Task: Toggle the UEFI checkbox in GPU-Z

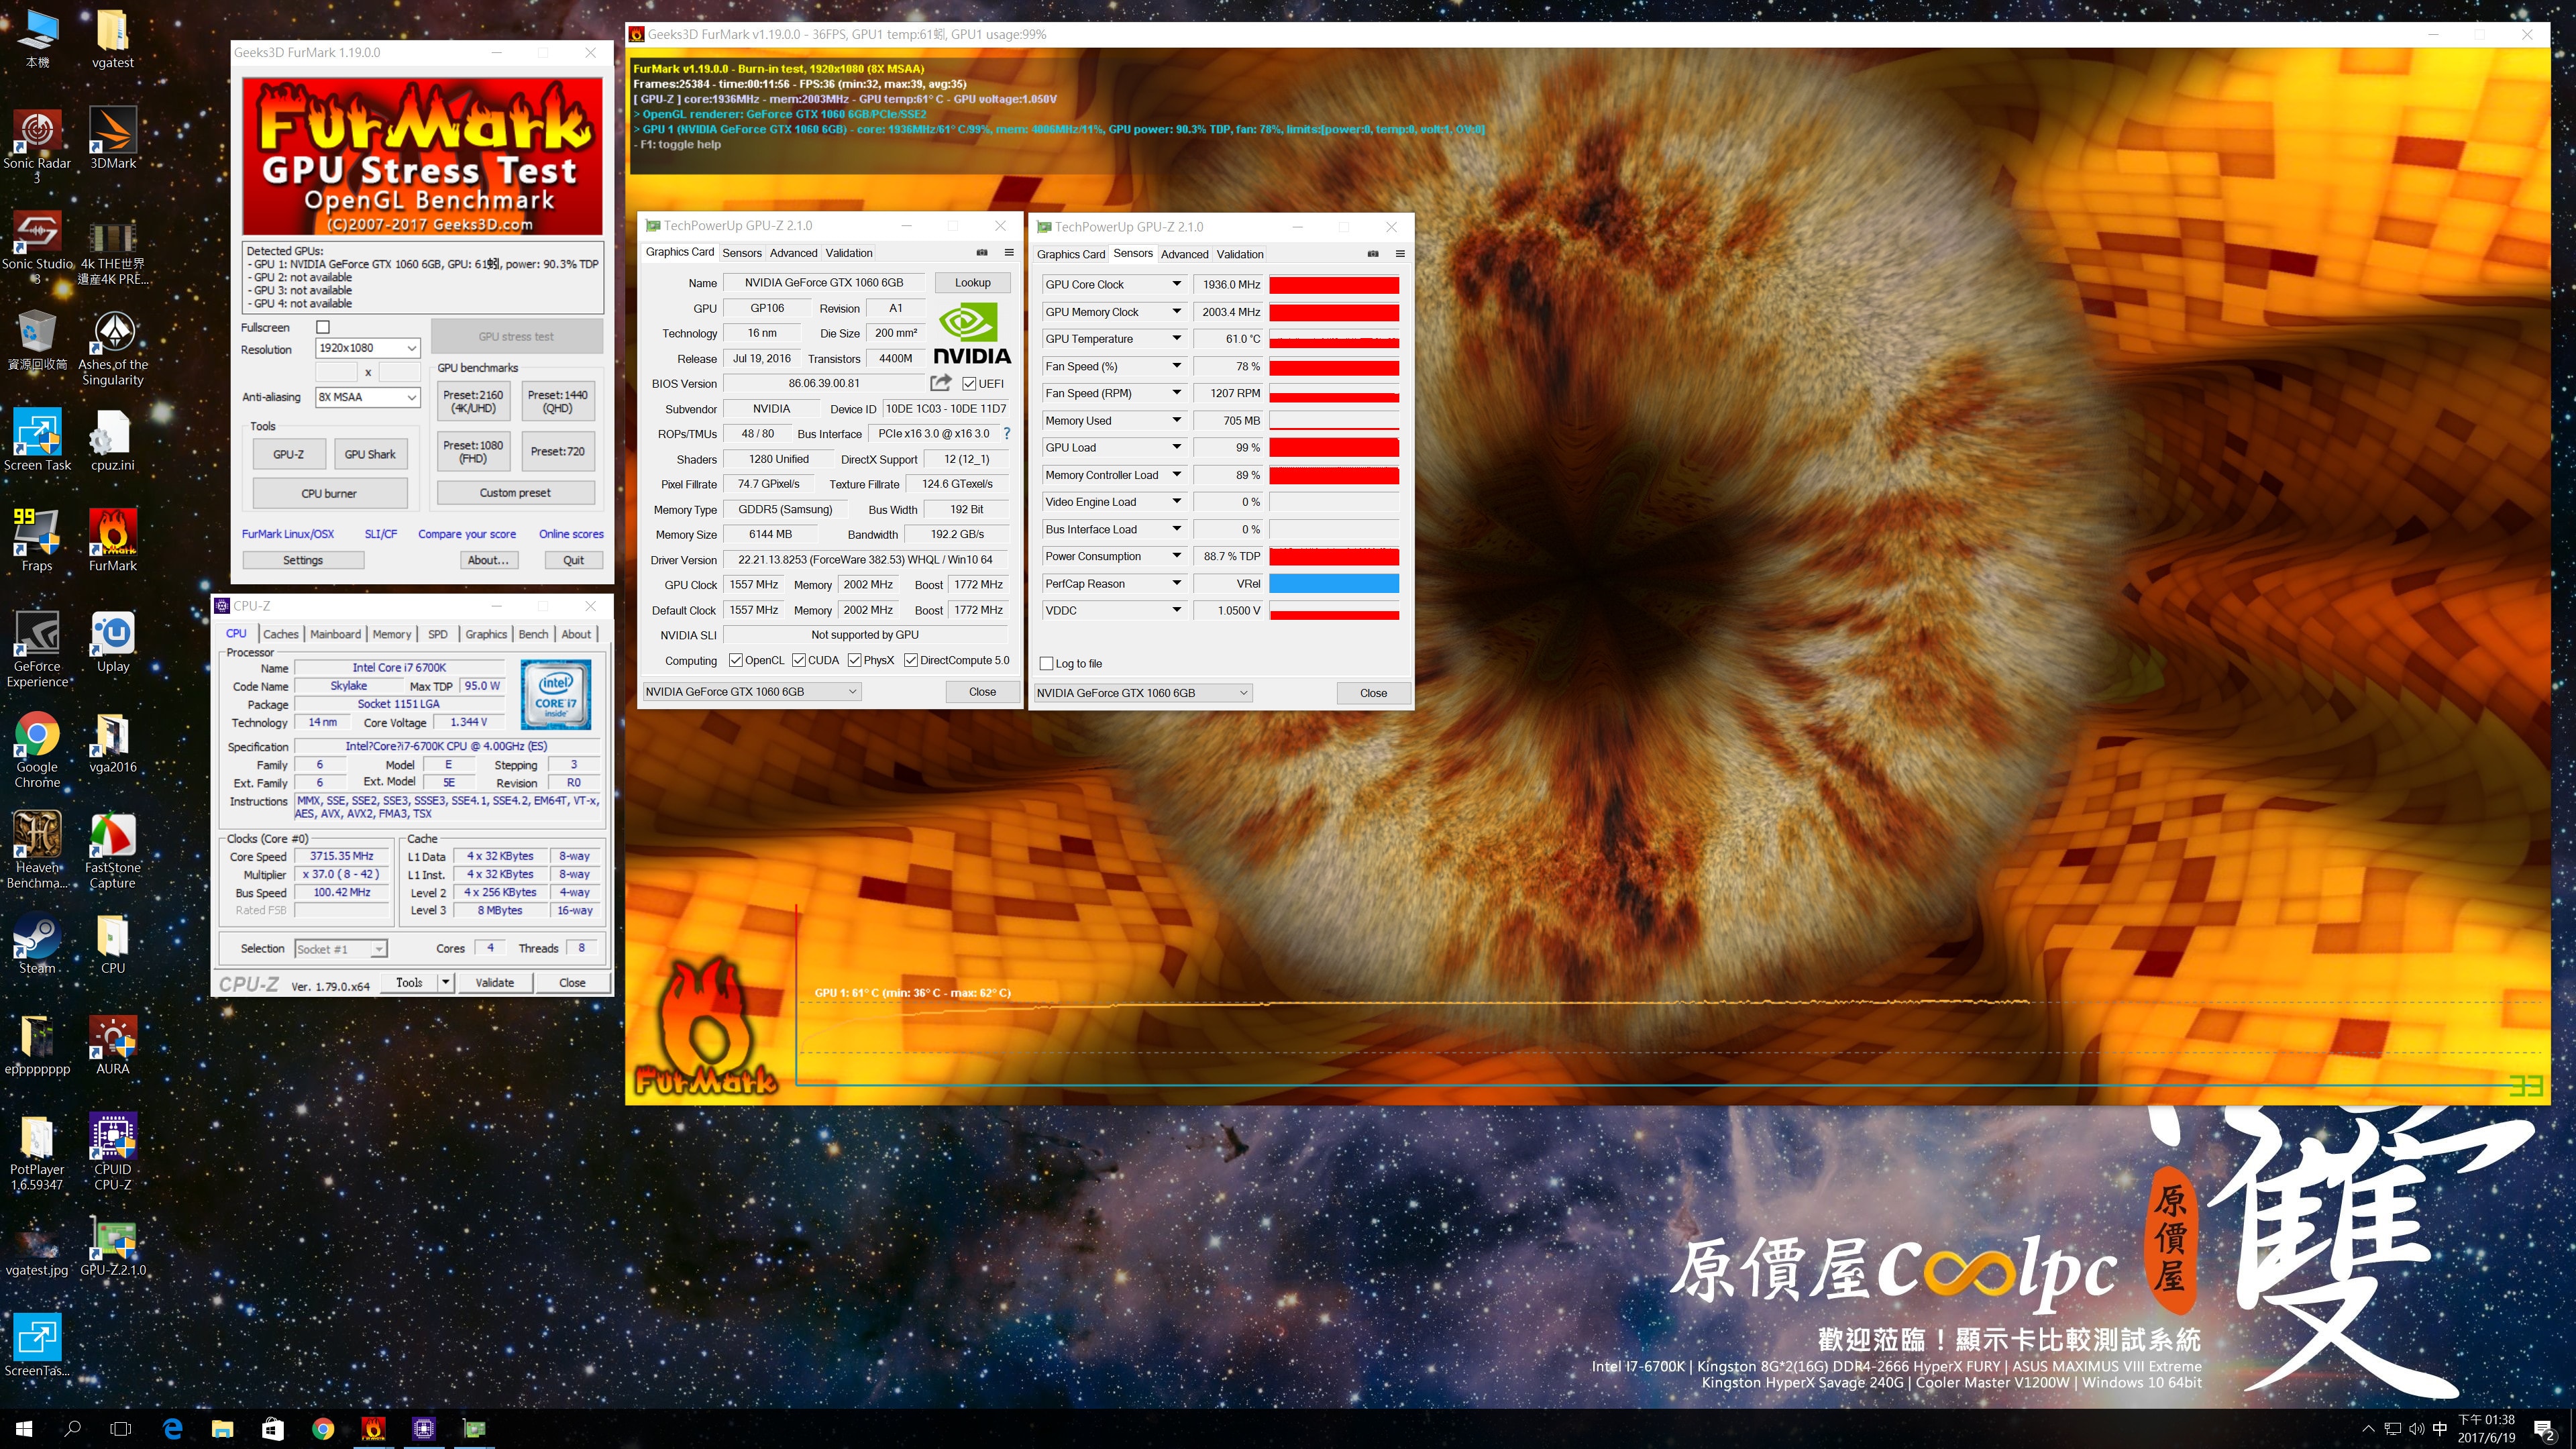Action: coord(969,383)
